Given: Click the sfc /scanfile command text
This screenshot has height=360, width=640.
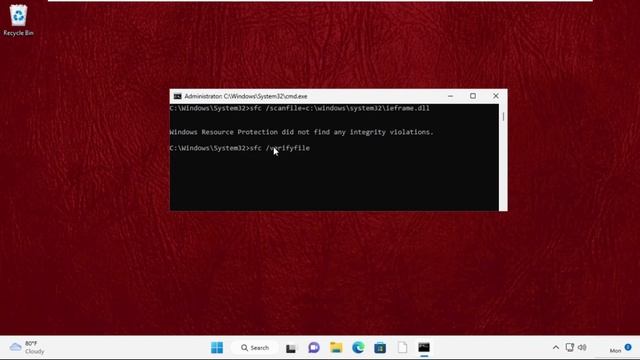Looking at the screenshot, I should click(x=340, y=108).
